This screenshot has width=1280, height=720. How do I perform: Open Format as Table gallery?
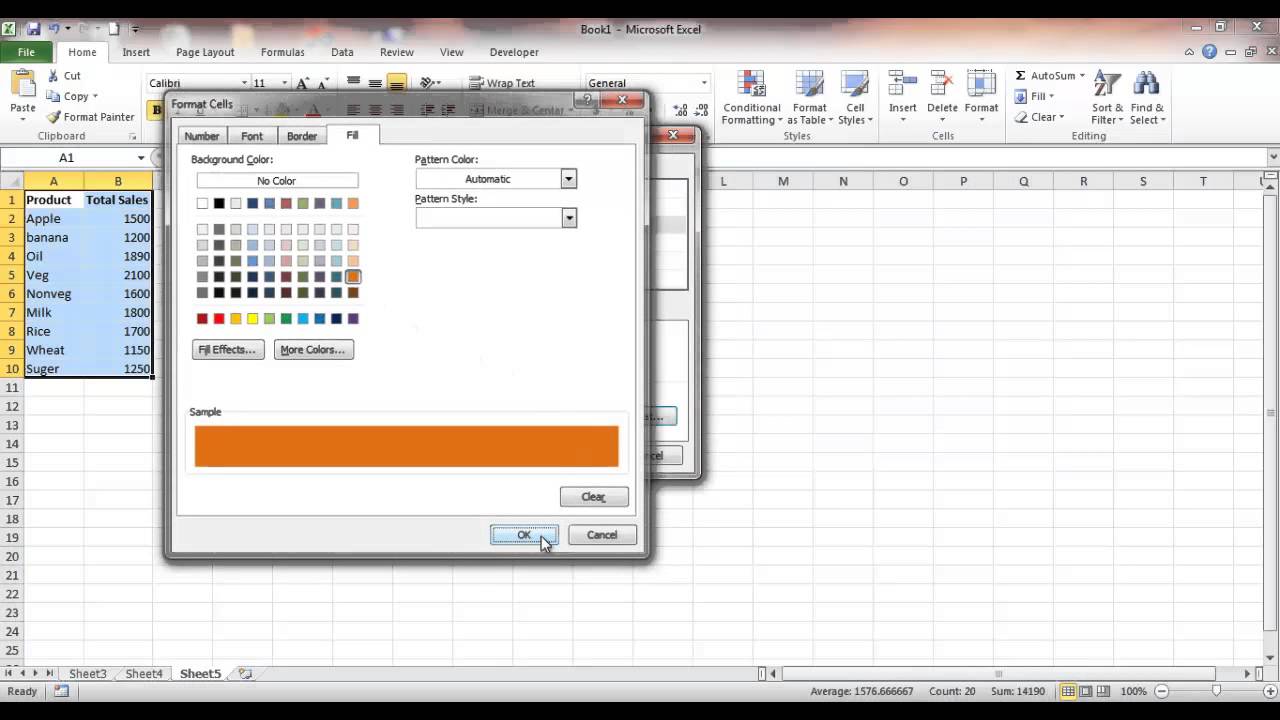pos(809,98)
